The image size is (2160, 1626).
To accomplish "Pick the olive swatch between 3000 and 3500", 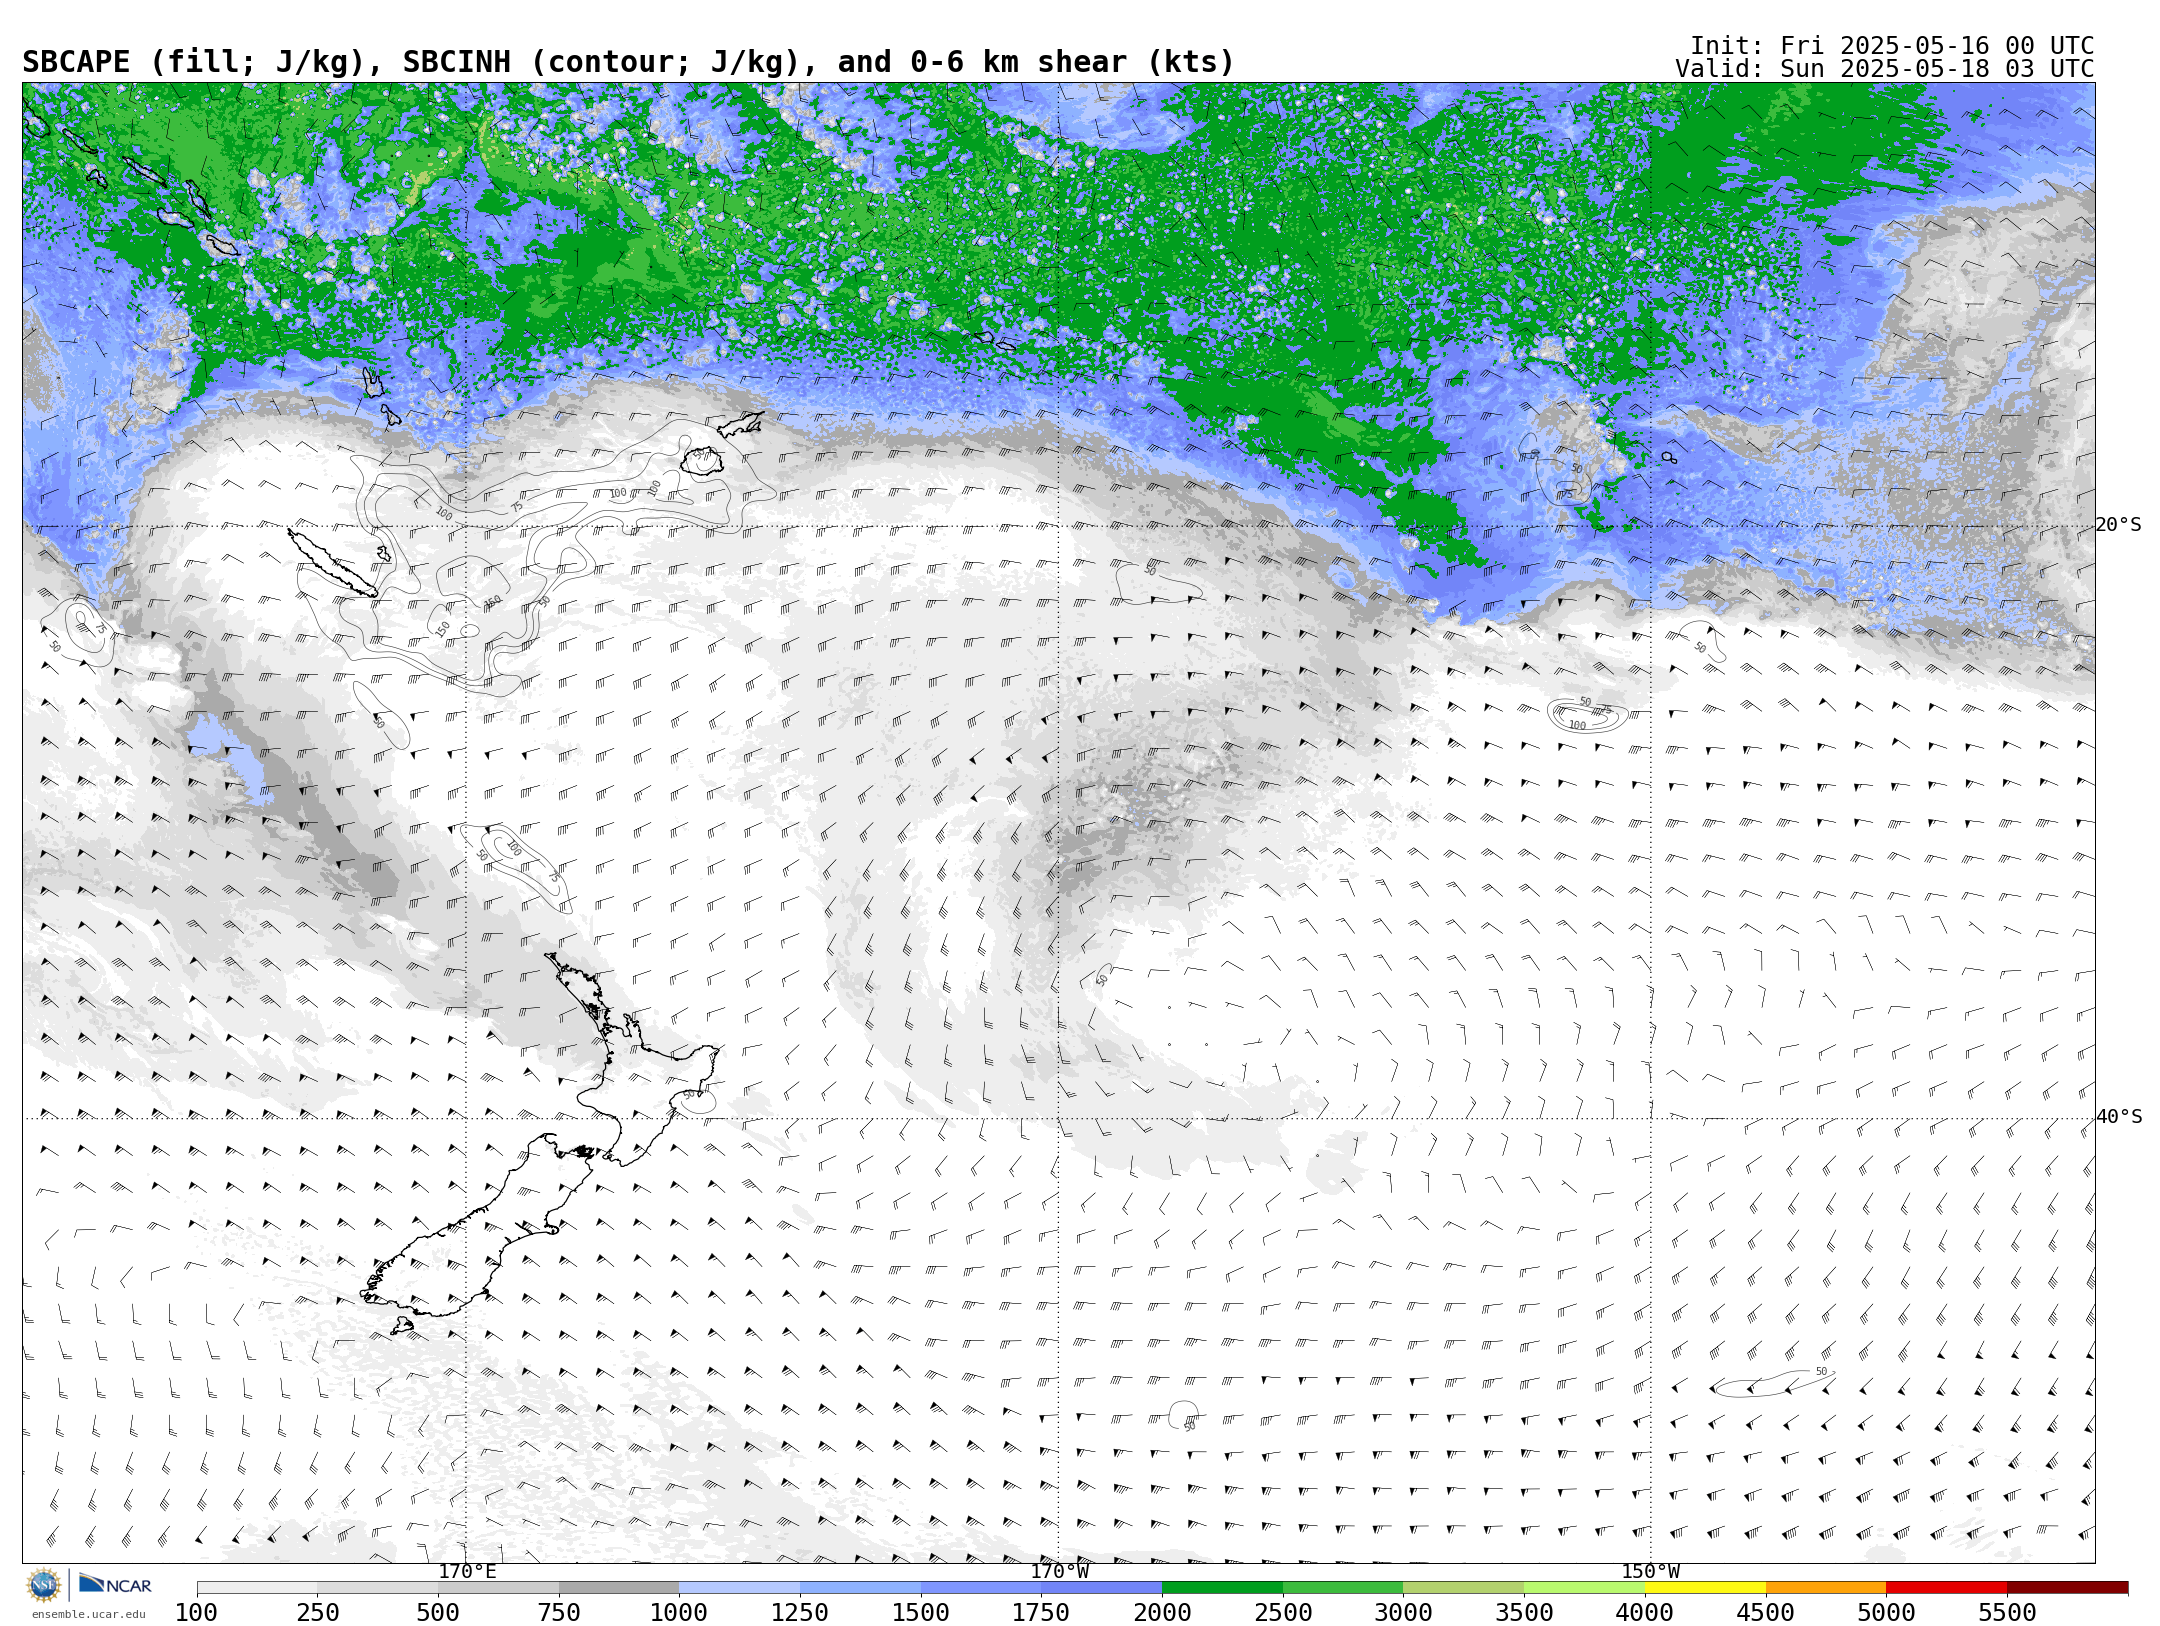I will coord(1464,1588).
